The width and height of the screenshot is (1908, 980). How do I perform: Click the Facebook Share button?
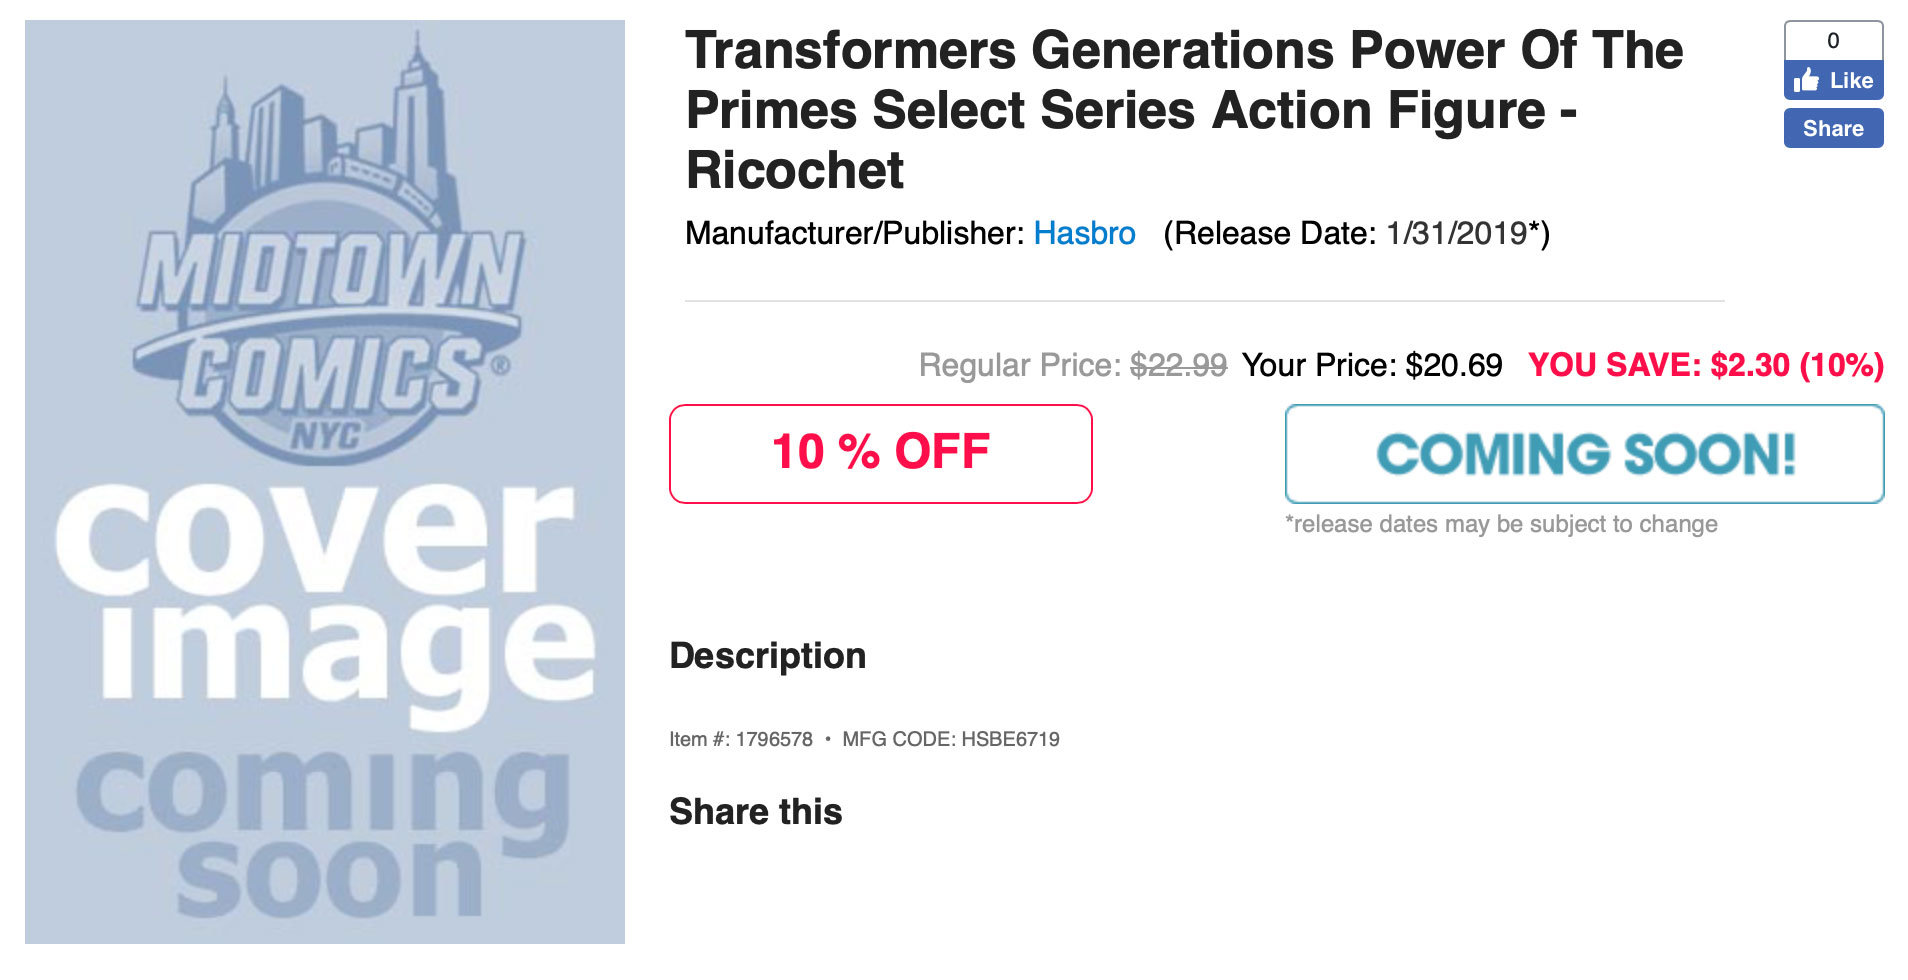click(1833, 128)
